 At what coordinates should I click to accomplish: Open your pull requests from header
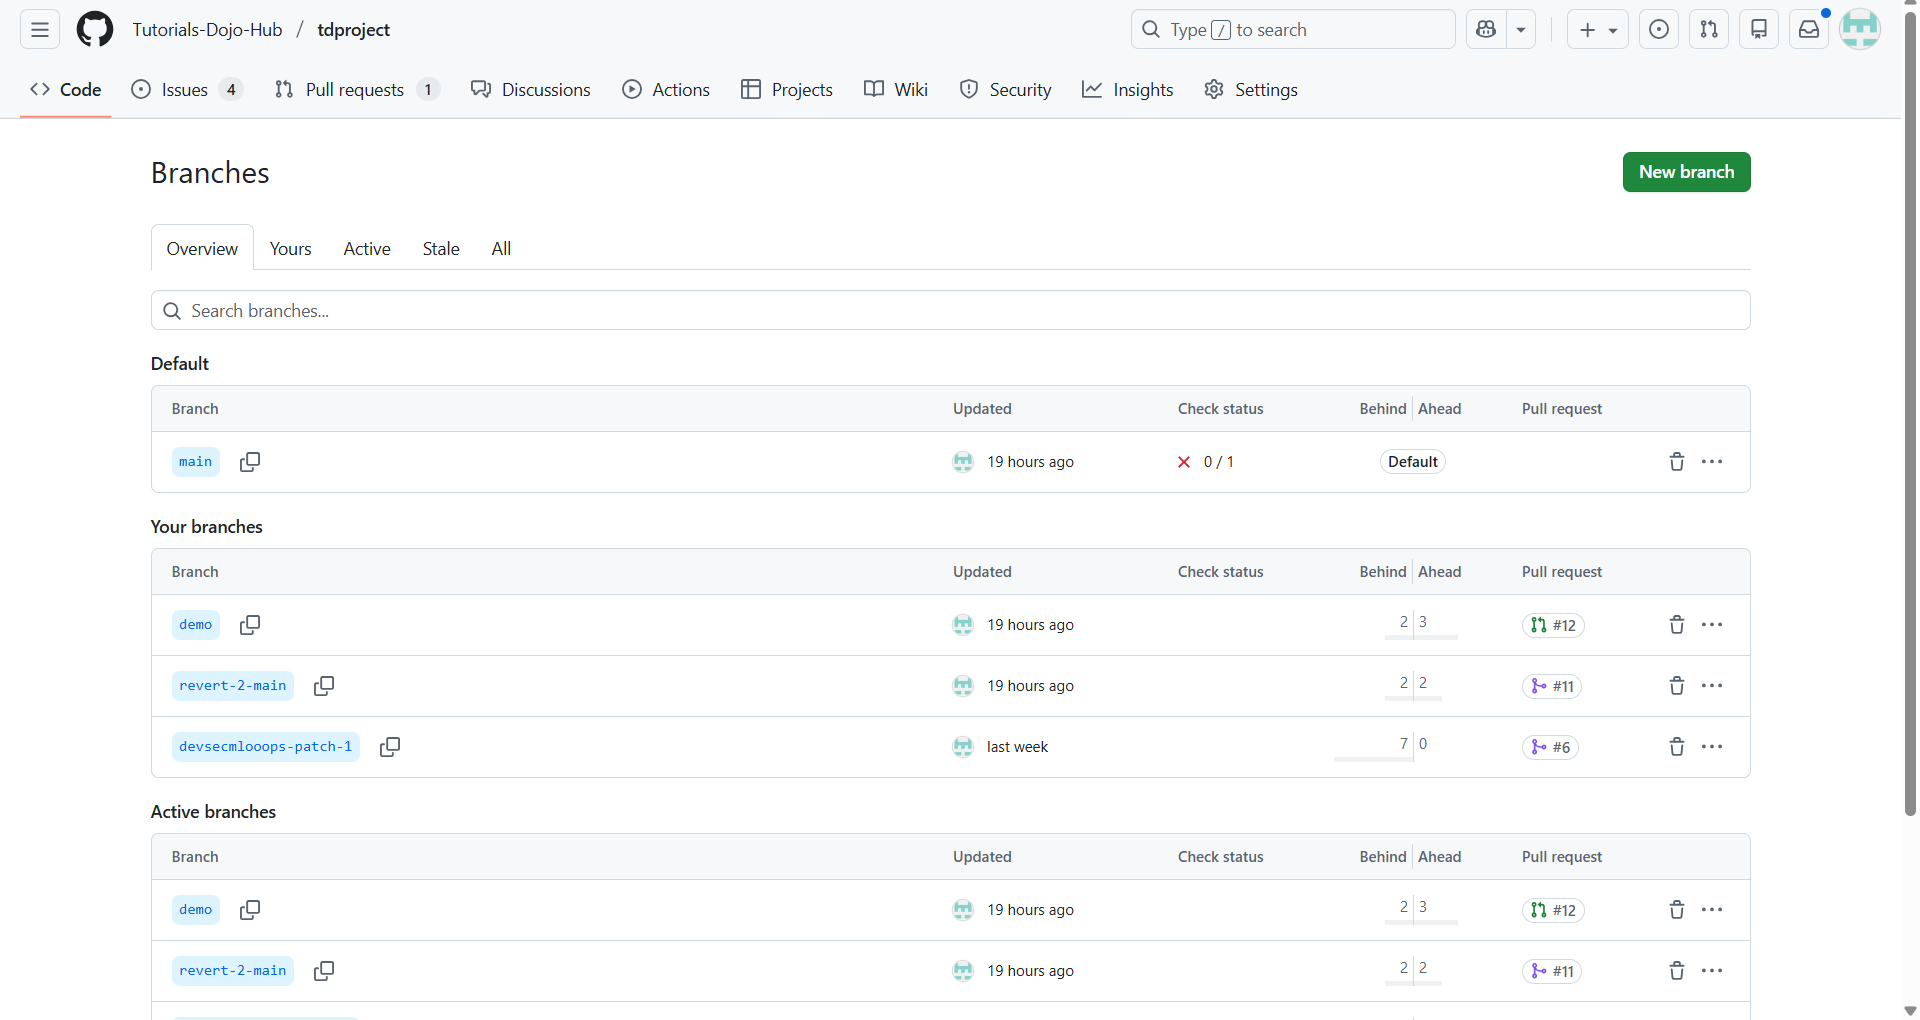pyautogui.click(x=1709, y=30)
